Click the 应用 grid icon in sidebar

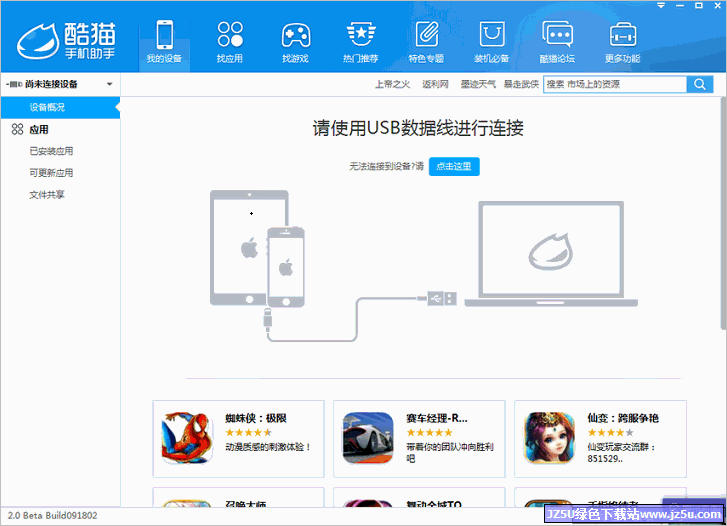tap(17, 129)
